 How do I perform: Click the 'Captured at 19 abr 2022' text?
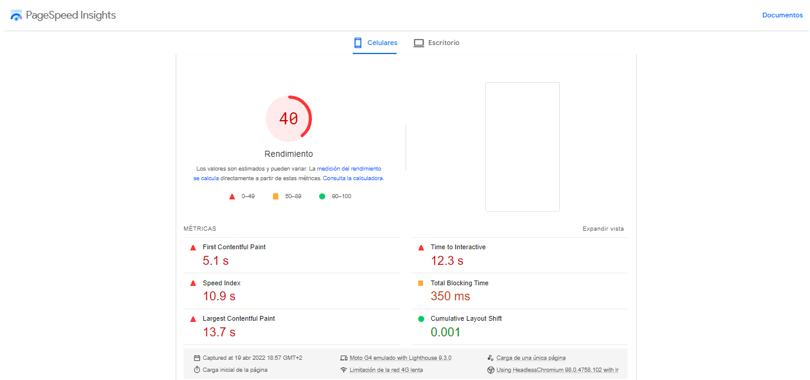pyautogui.click(x=252, y=358)
